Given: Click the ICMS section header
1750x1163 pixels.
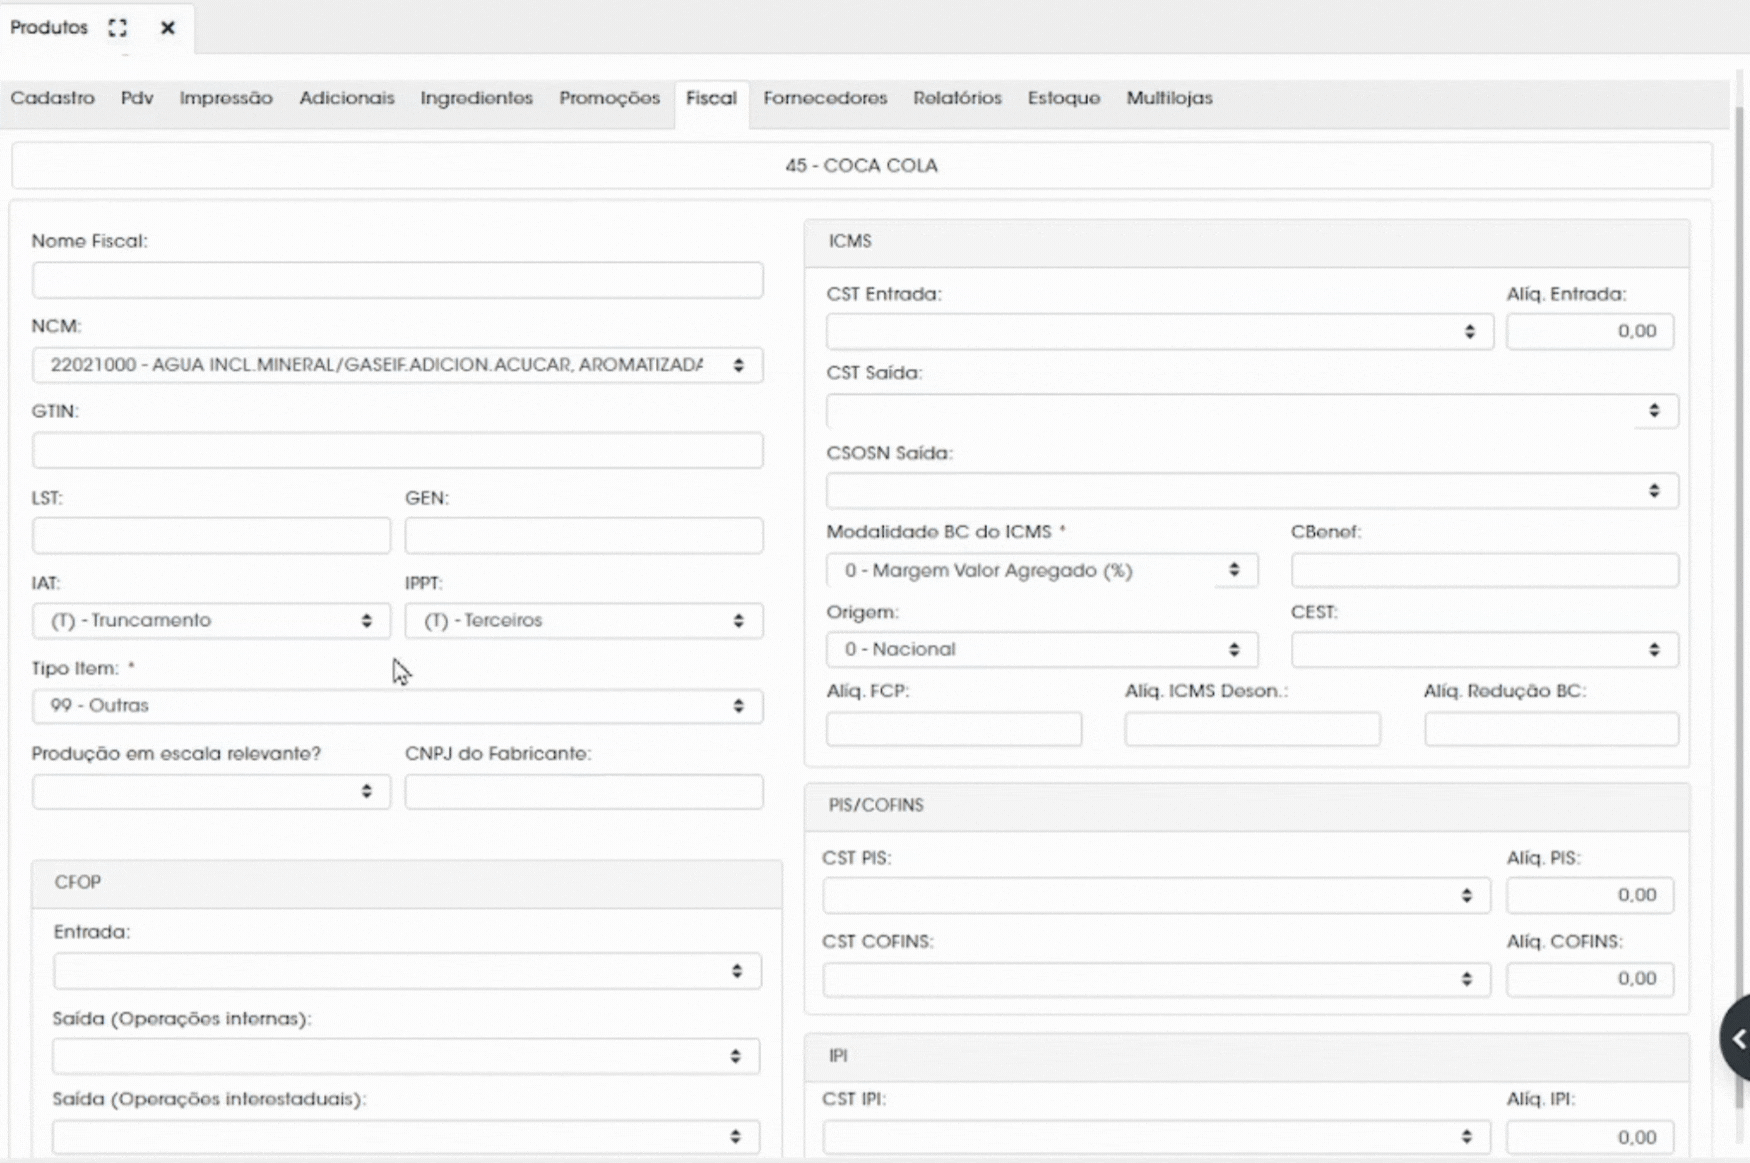Looking at the screenshot, I should tap(1247, 242).
